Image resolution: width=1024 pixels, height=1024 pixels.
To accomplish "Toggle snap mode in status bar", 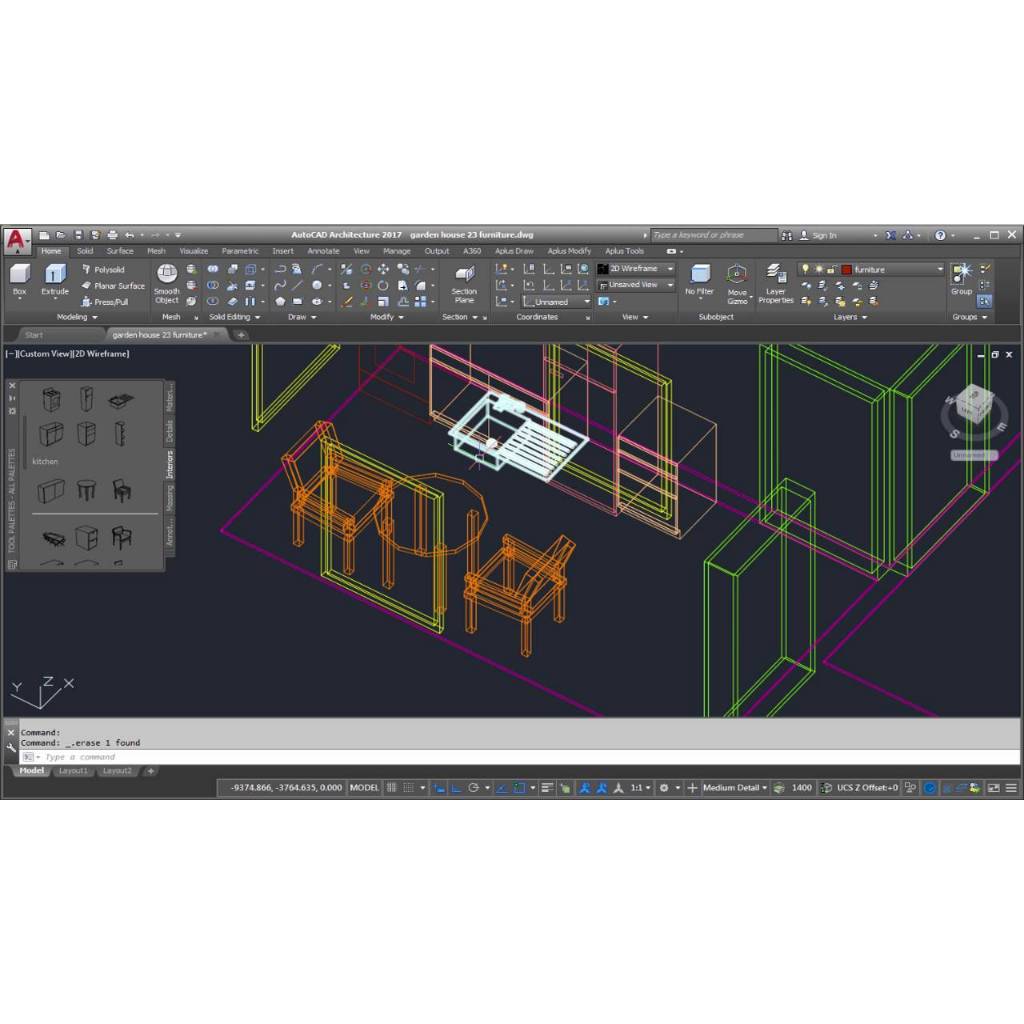I will pos(409,788).
